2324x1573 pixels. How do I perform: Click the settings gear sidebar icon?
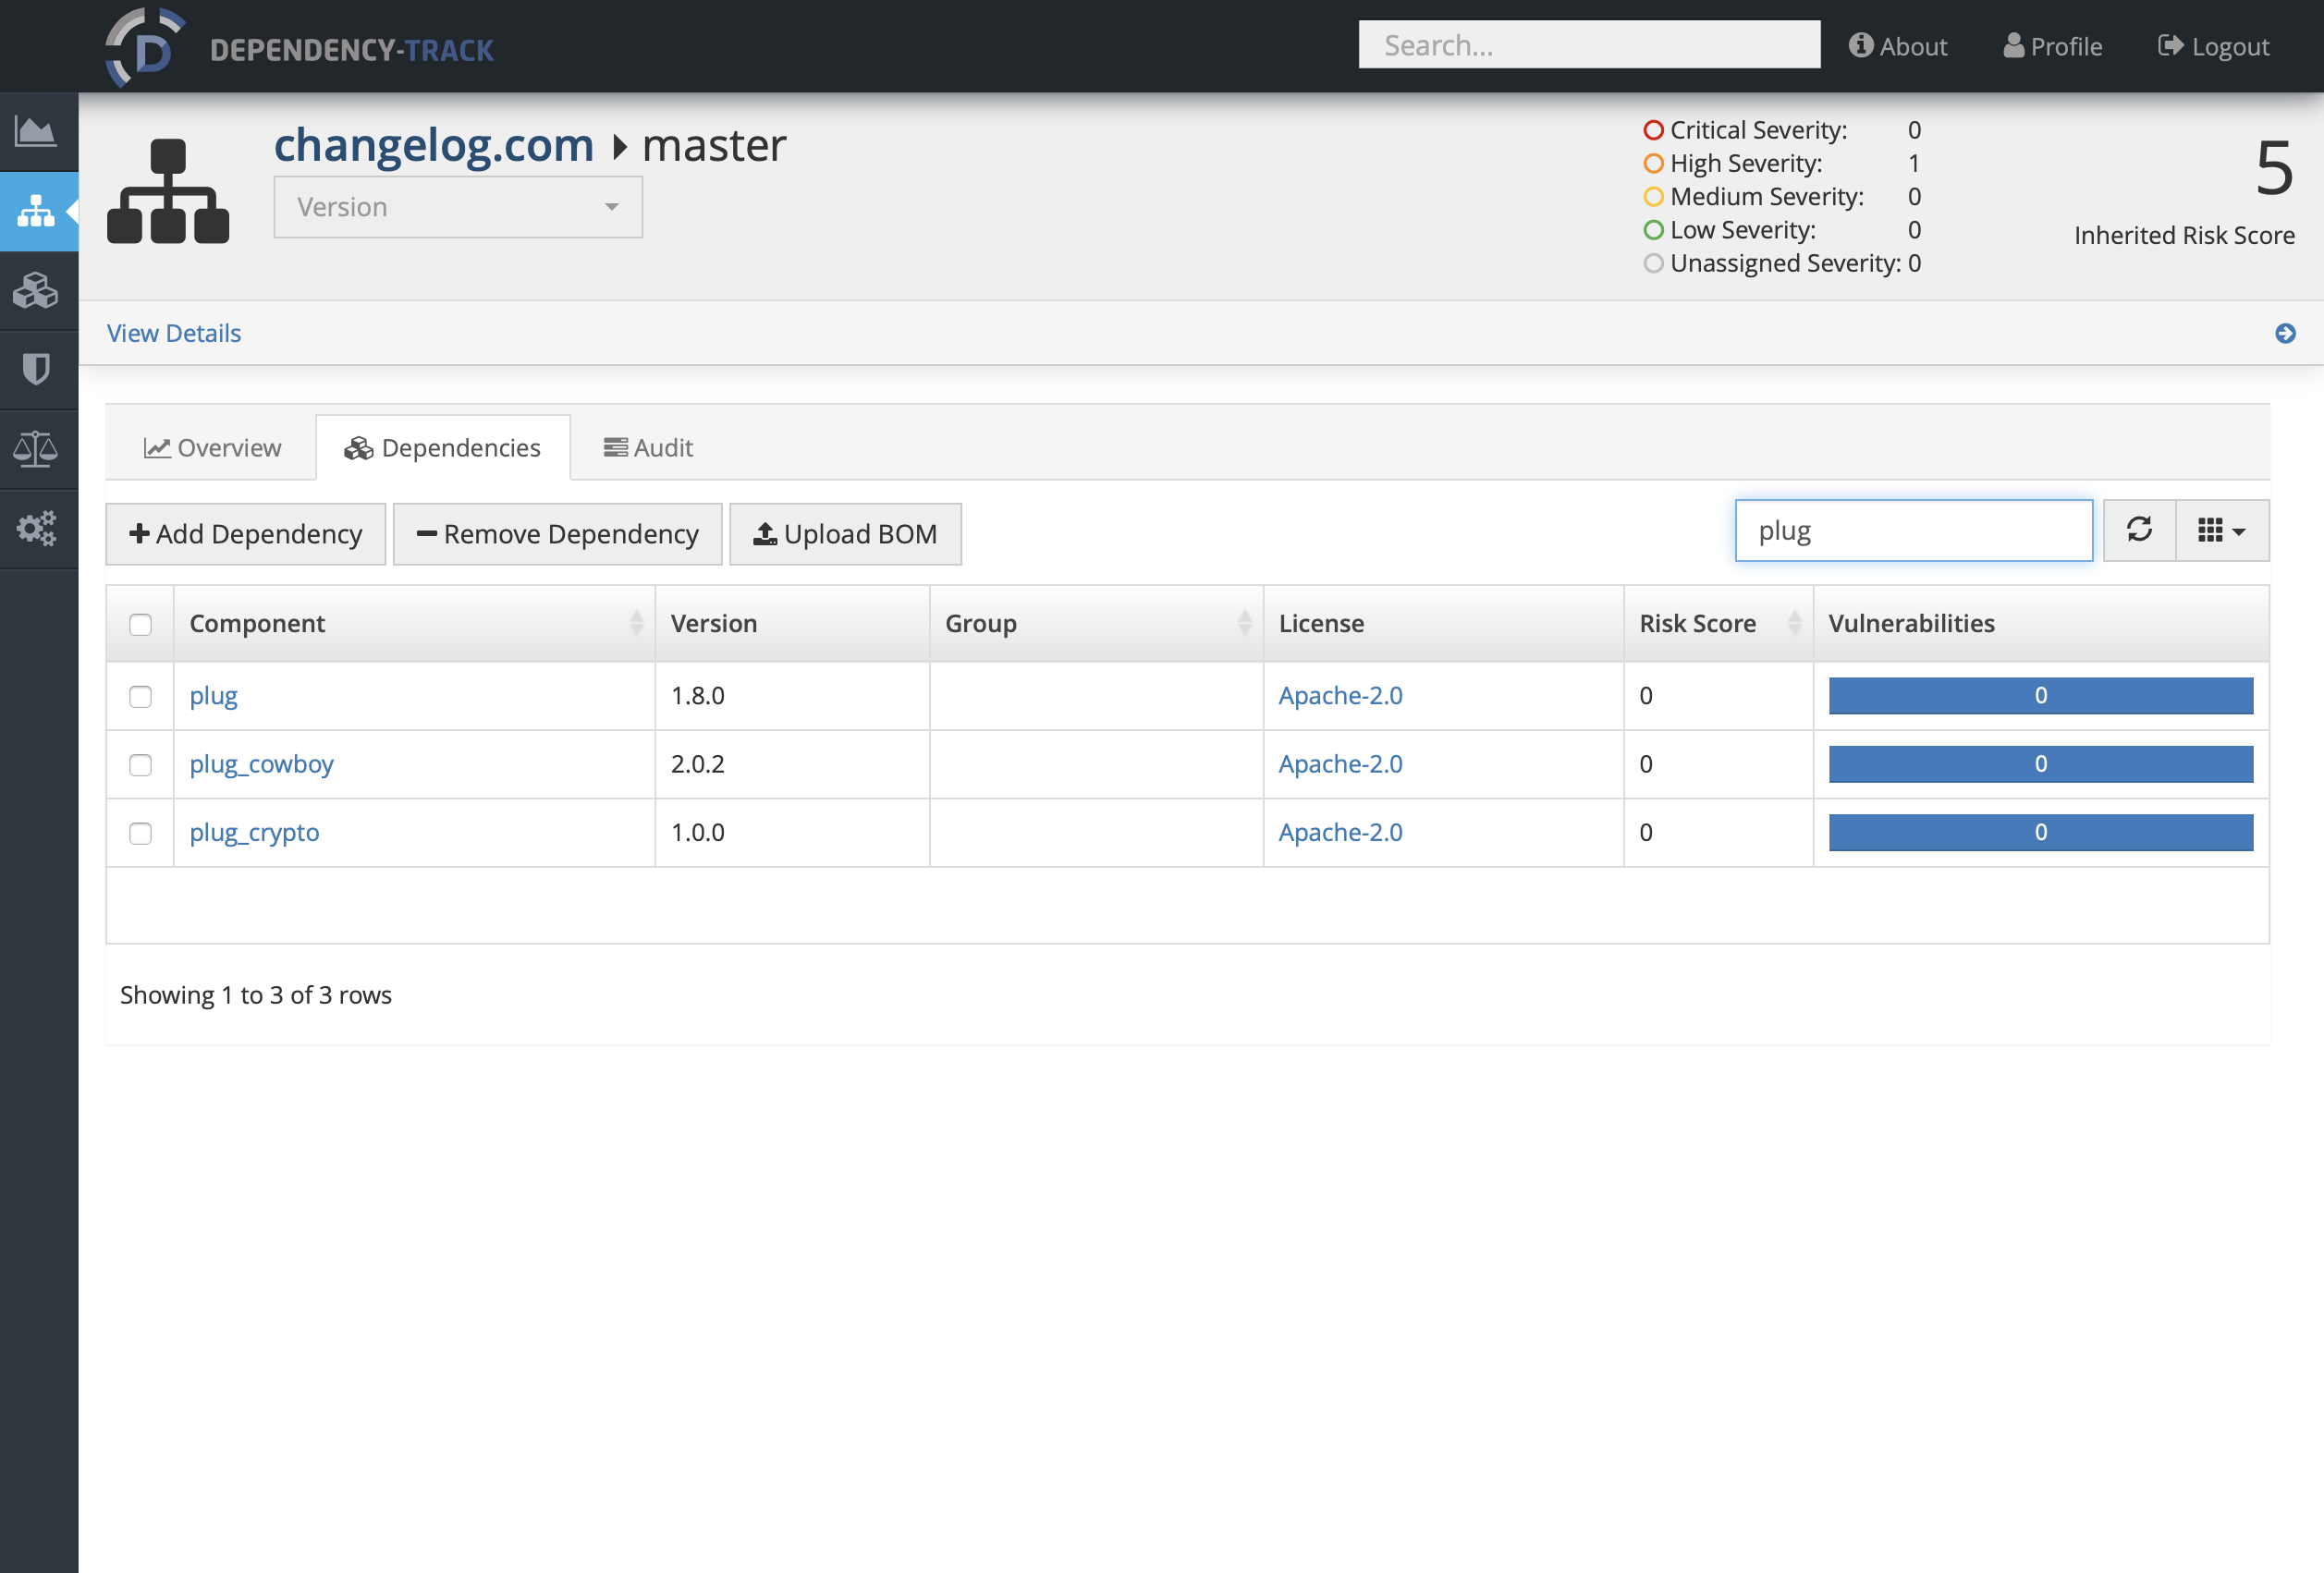(x=39, y=527)
